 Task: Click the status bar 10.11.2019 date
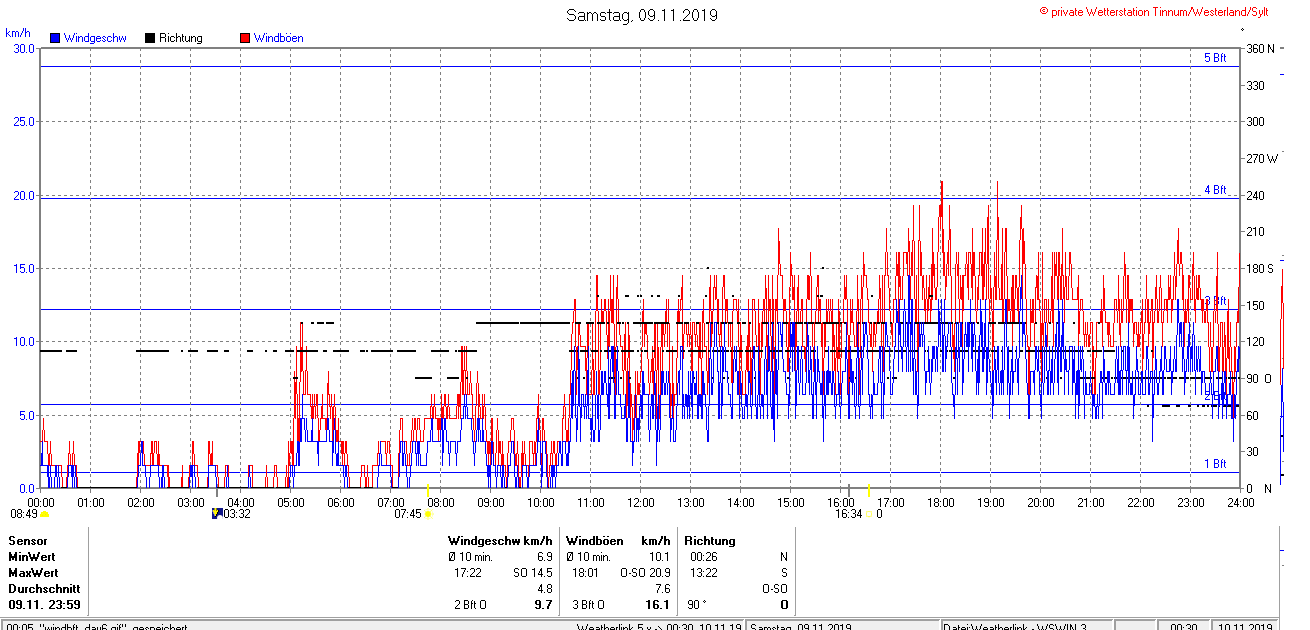click(1245, 626)
